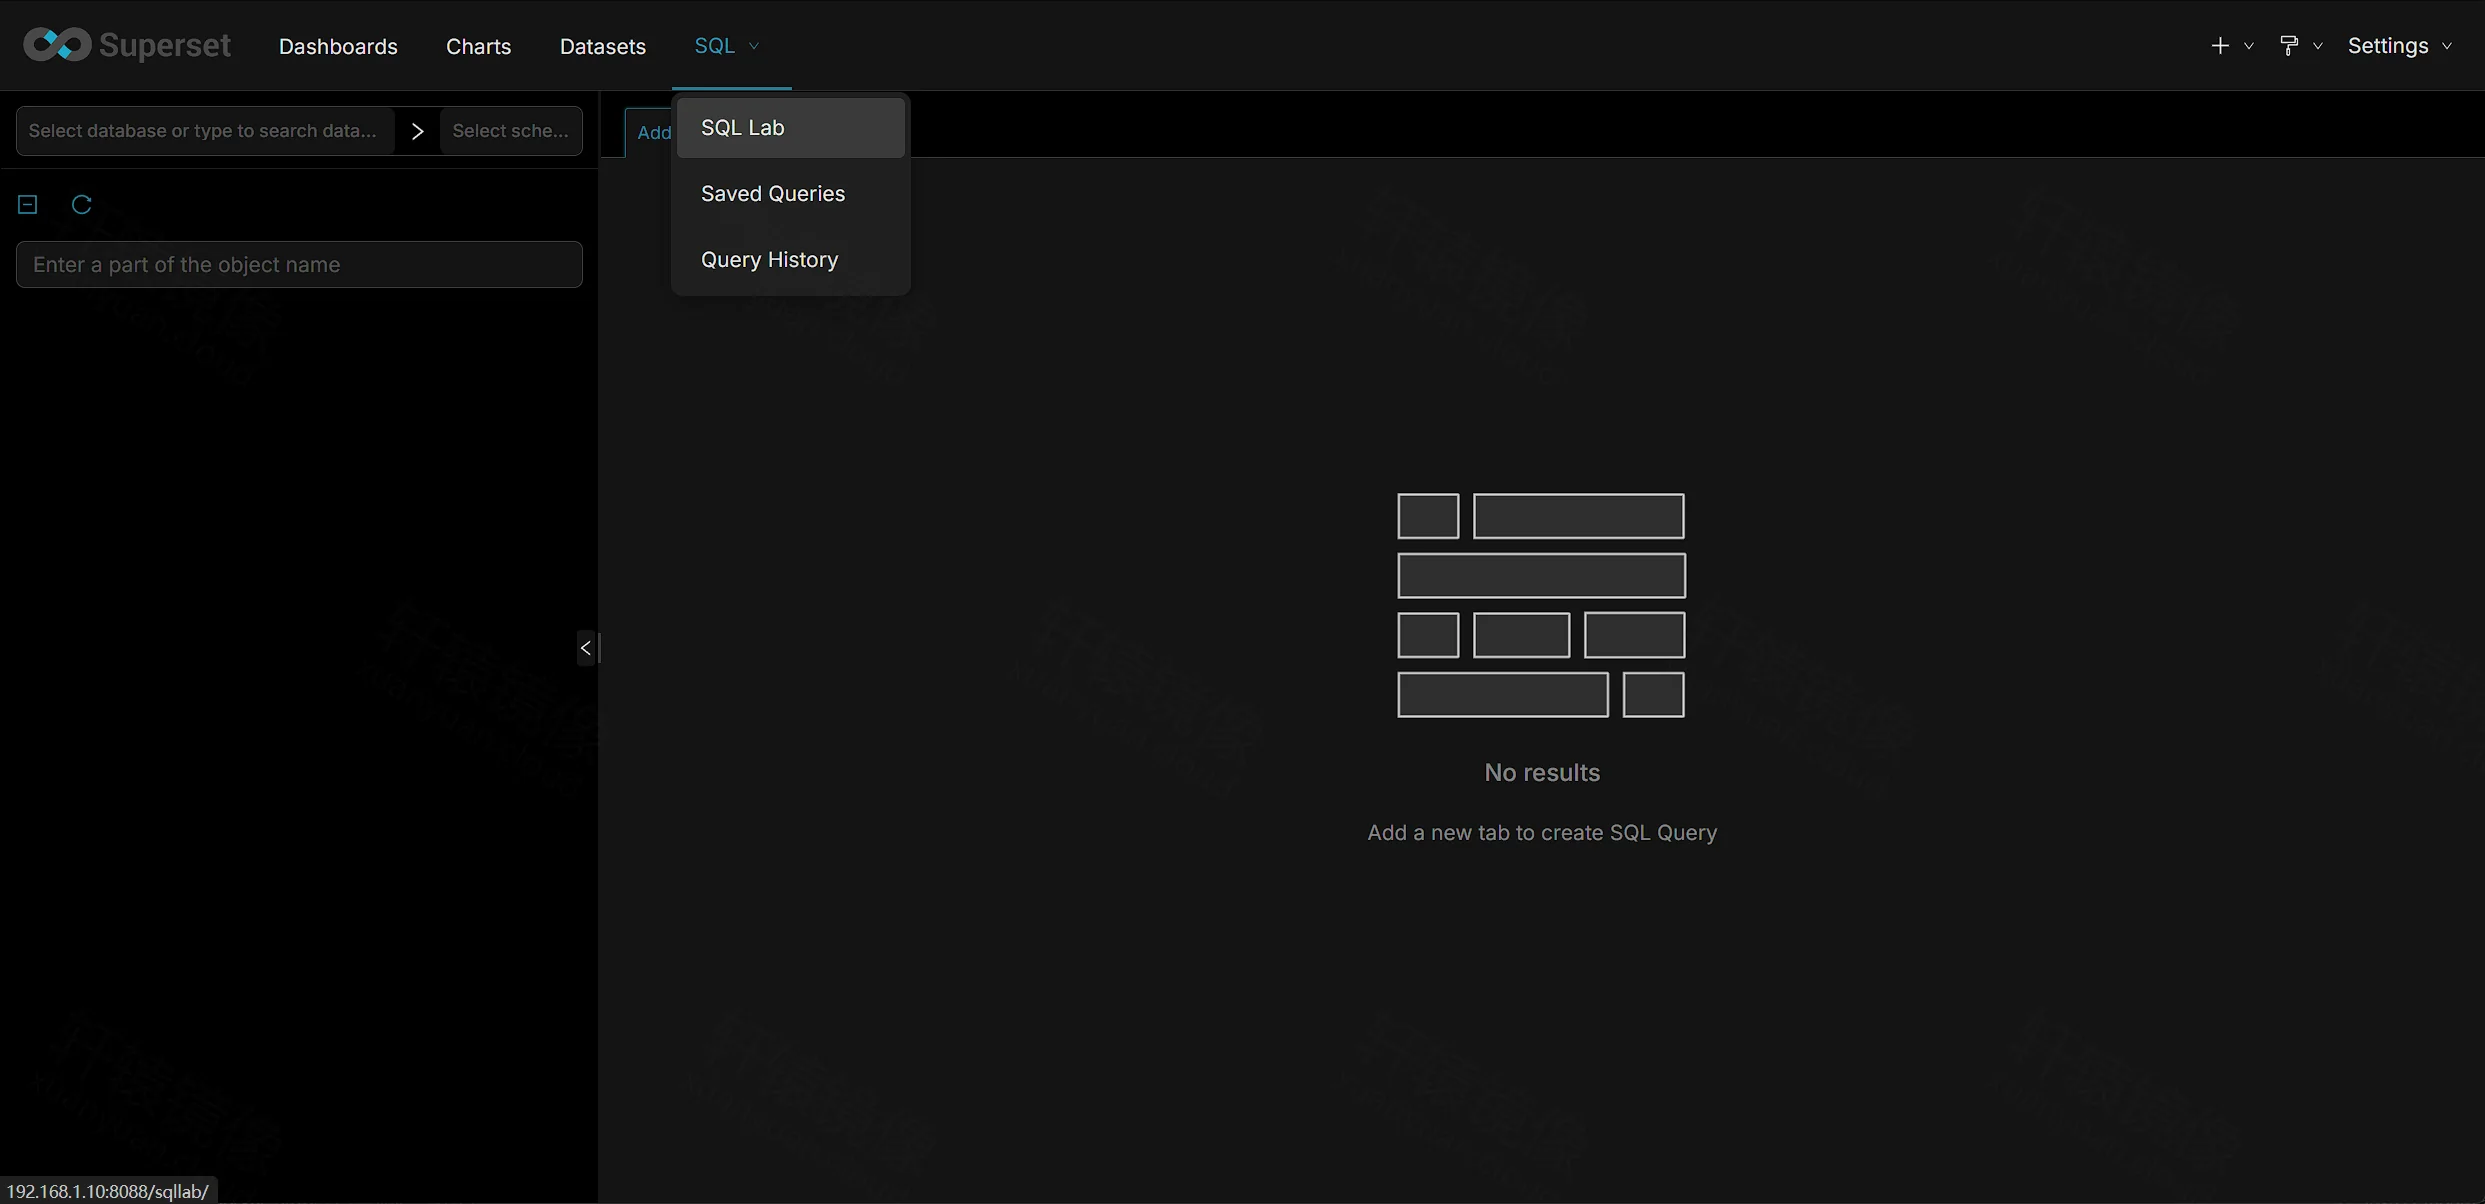This screenshot has height=1204, width=2485.
Task: Collapse the left sidebar panel
Action: click(x=586, y=648)
